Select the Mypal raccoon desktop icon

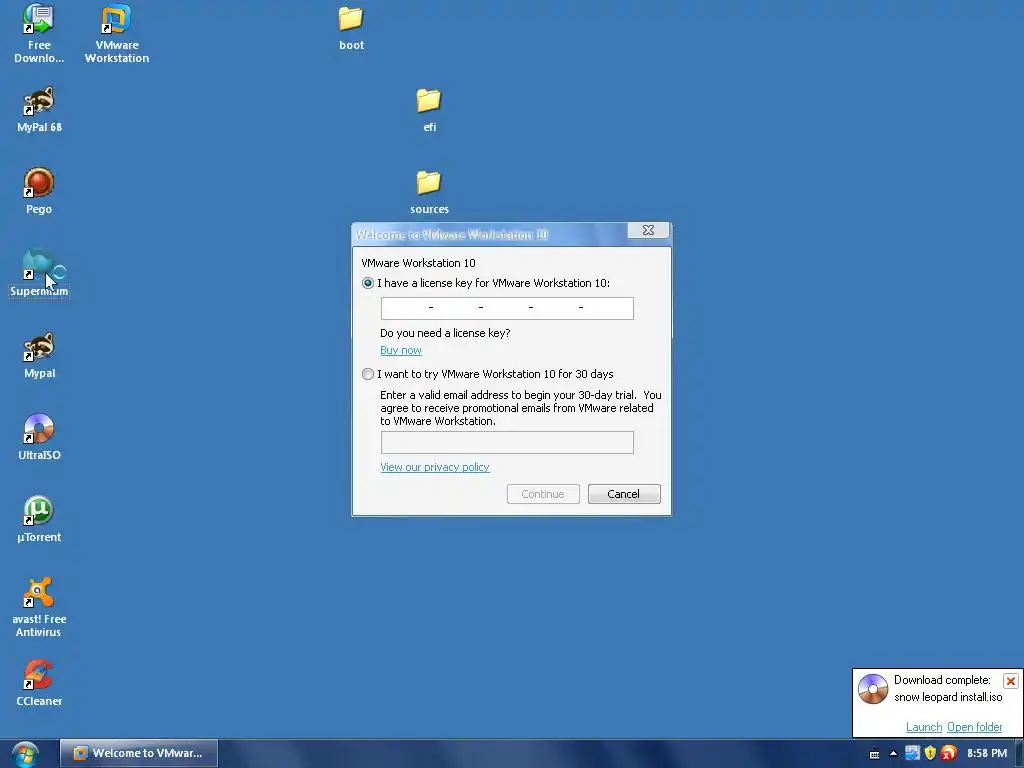[39, 355]
